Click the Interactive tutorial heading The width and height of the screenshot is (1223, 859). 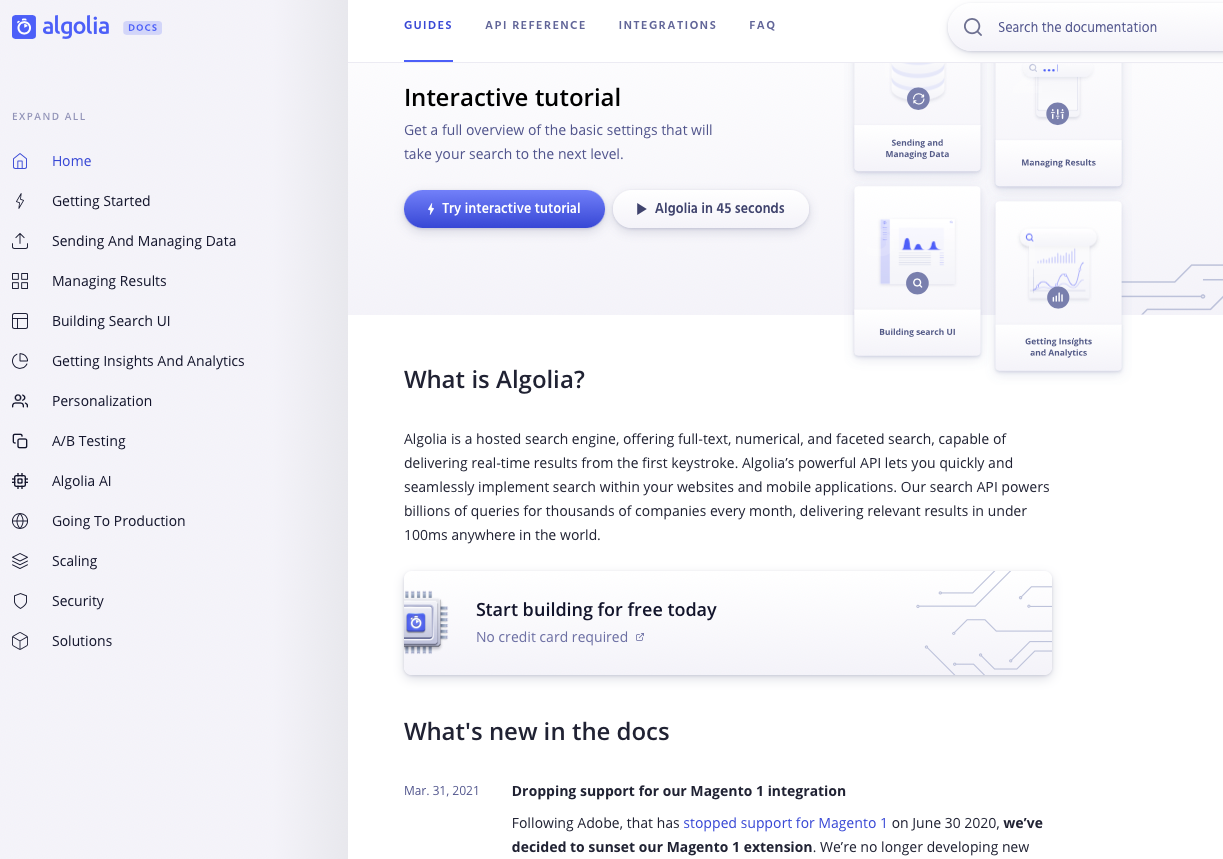coord(512,98)
